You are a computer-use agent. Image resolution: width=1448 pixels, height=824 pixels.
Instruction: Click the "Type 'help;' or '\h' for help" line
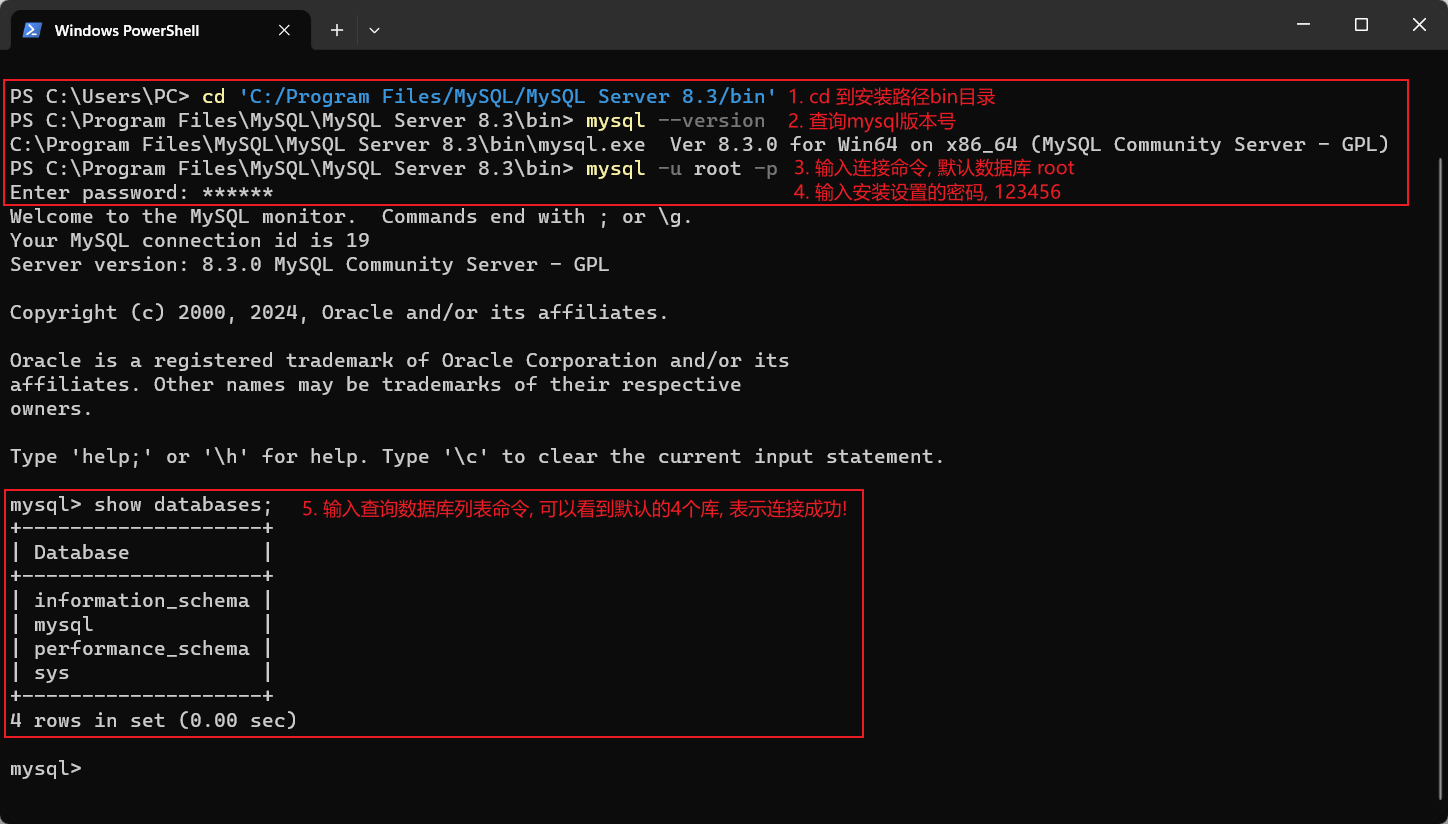(477, 456)
